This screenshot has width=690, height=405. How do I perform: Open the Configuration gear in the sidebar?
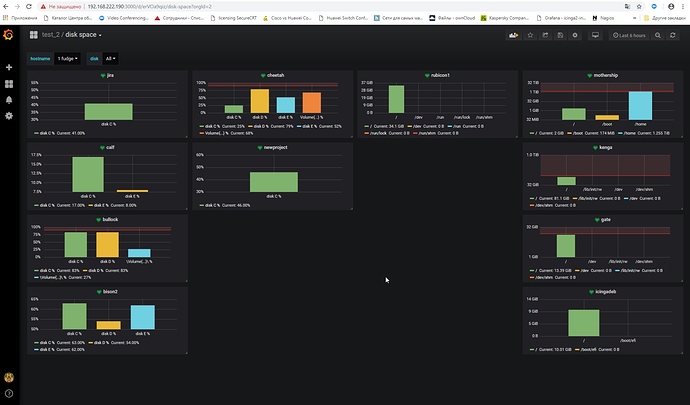click(9, 115)
